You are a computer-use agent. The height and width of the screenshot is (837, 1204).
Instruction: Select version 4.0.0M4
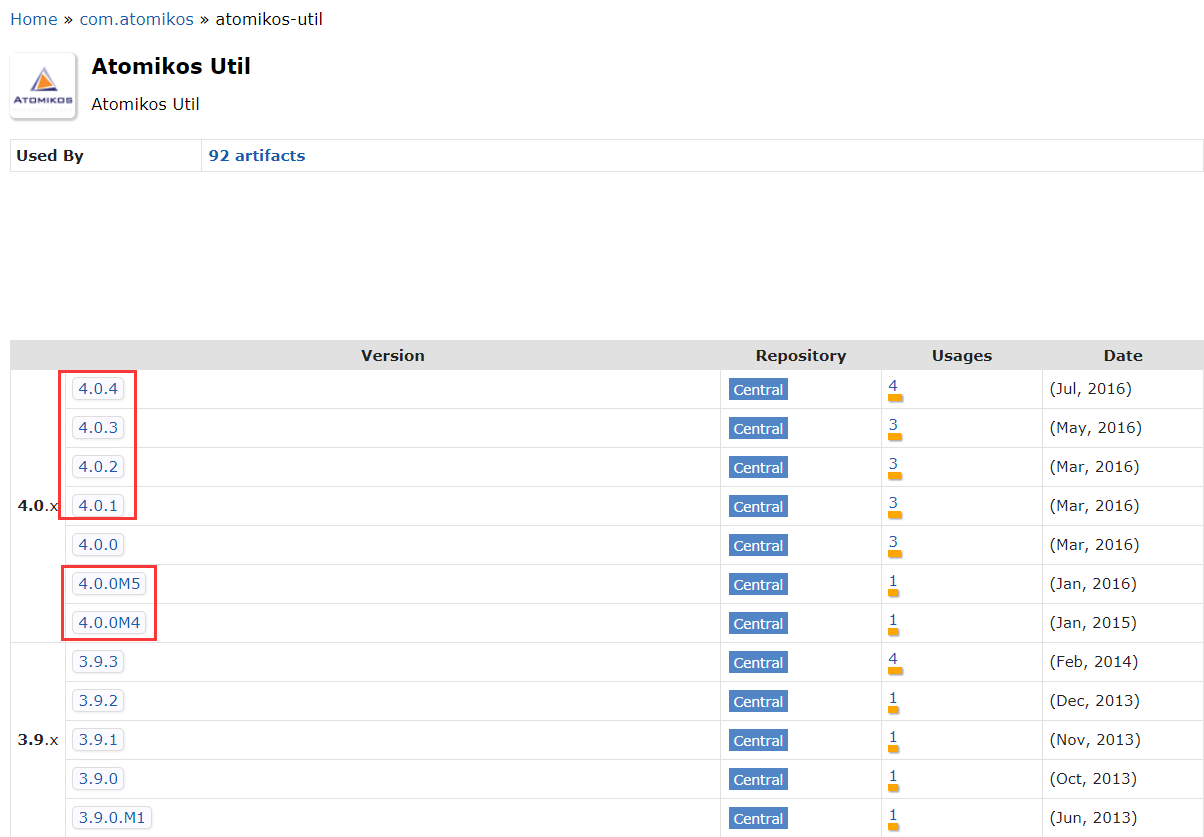[x=109, y=623]
